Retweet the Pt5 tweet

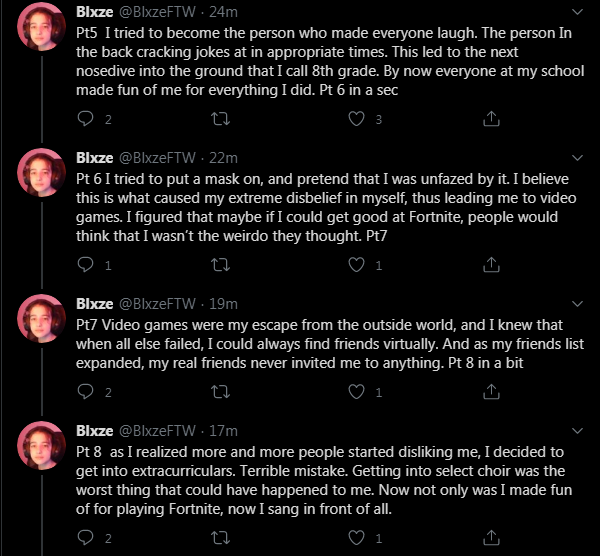(x=221, y=119)
